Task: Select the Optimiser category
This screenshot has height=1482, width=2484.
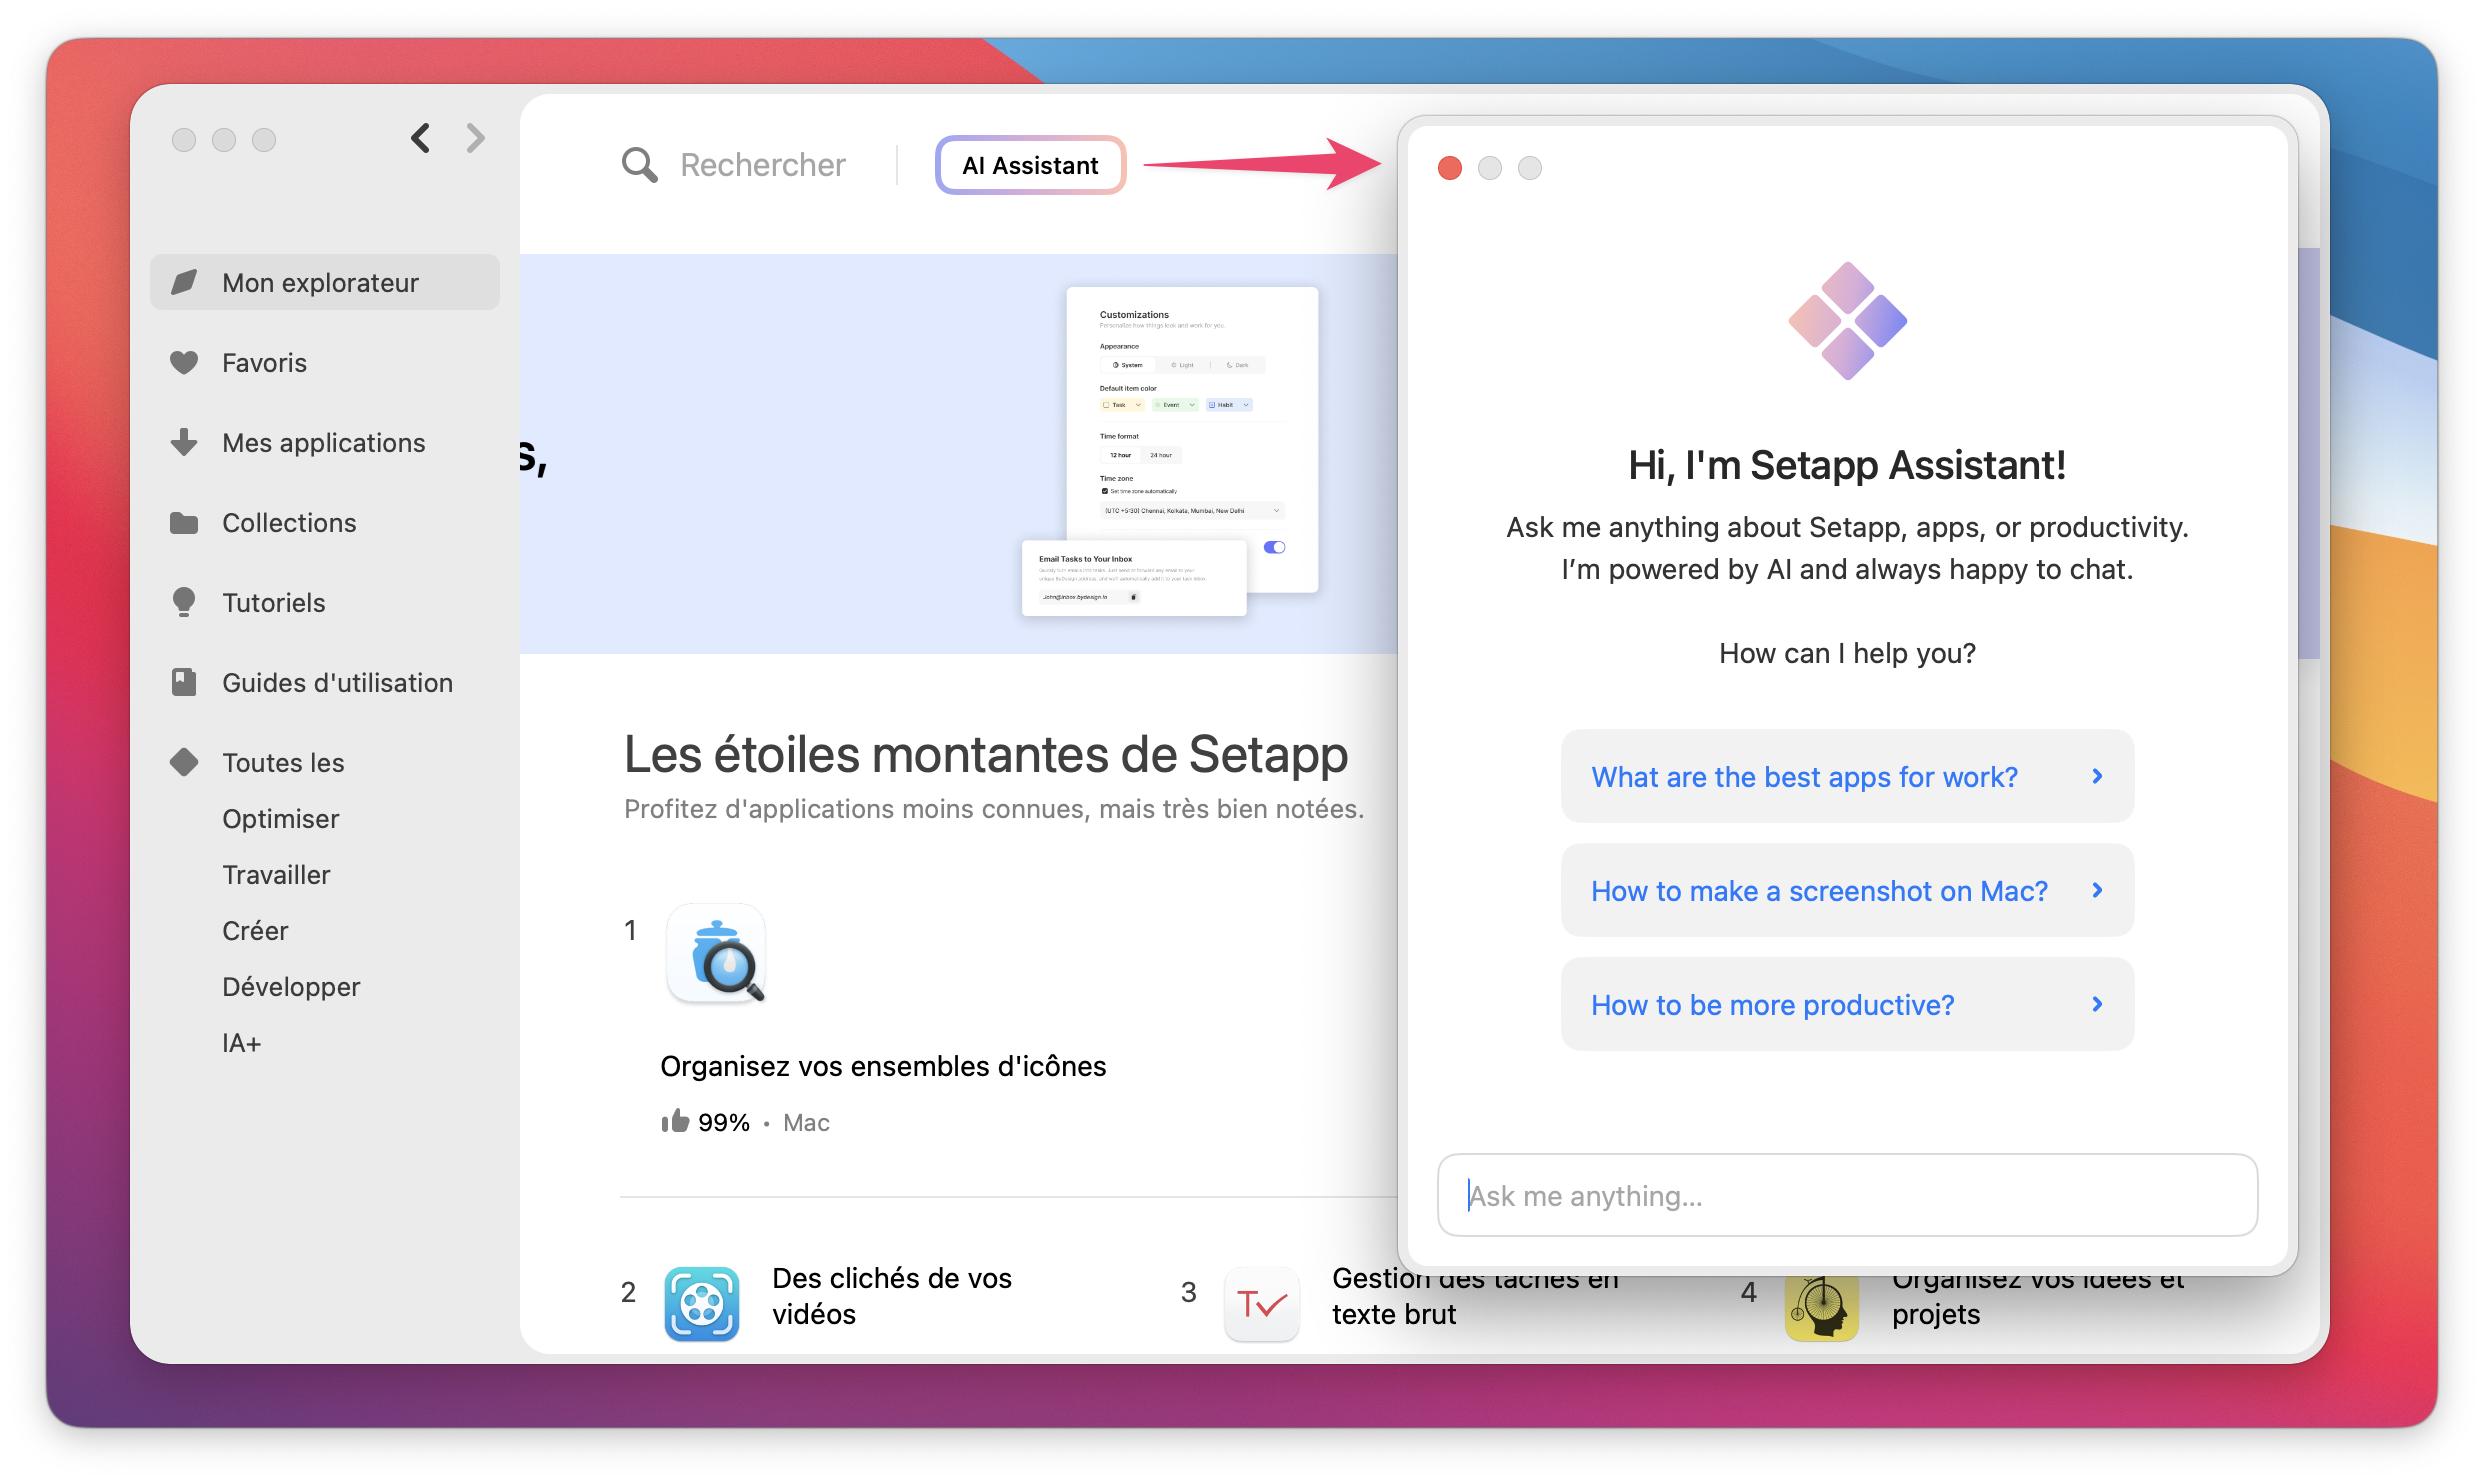Action: pos(281,819)
